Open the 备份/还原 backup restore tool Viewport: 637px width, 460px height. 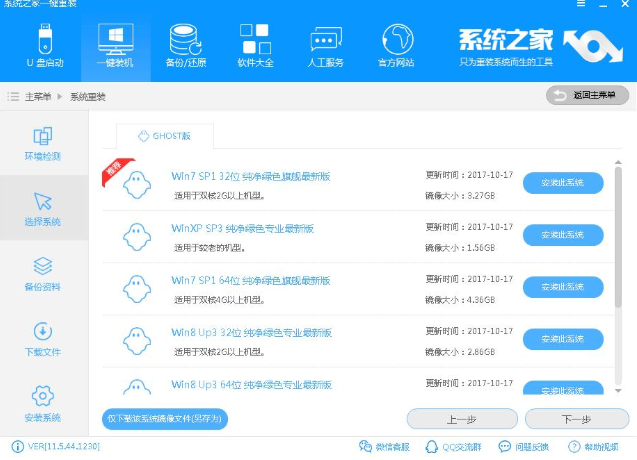click(x=186, y=47)
